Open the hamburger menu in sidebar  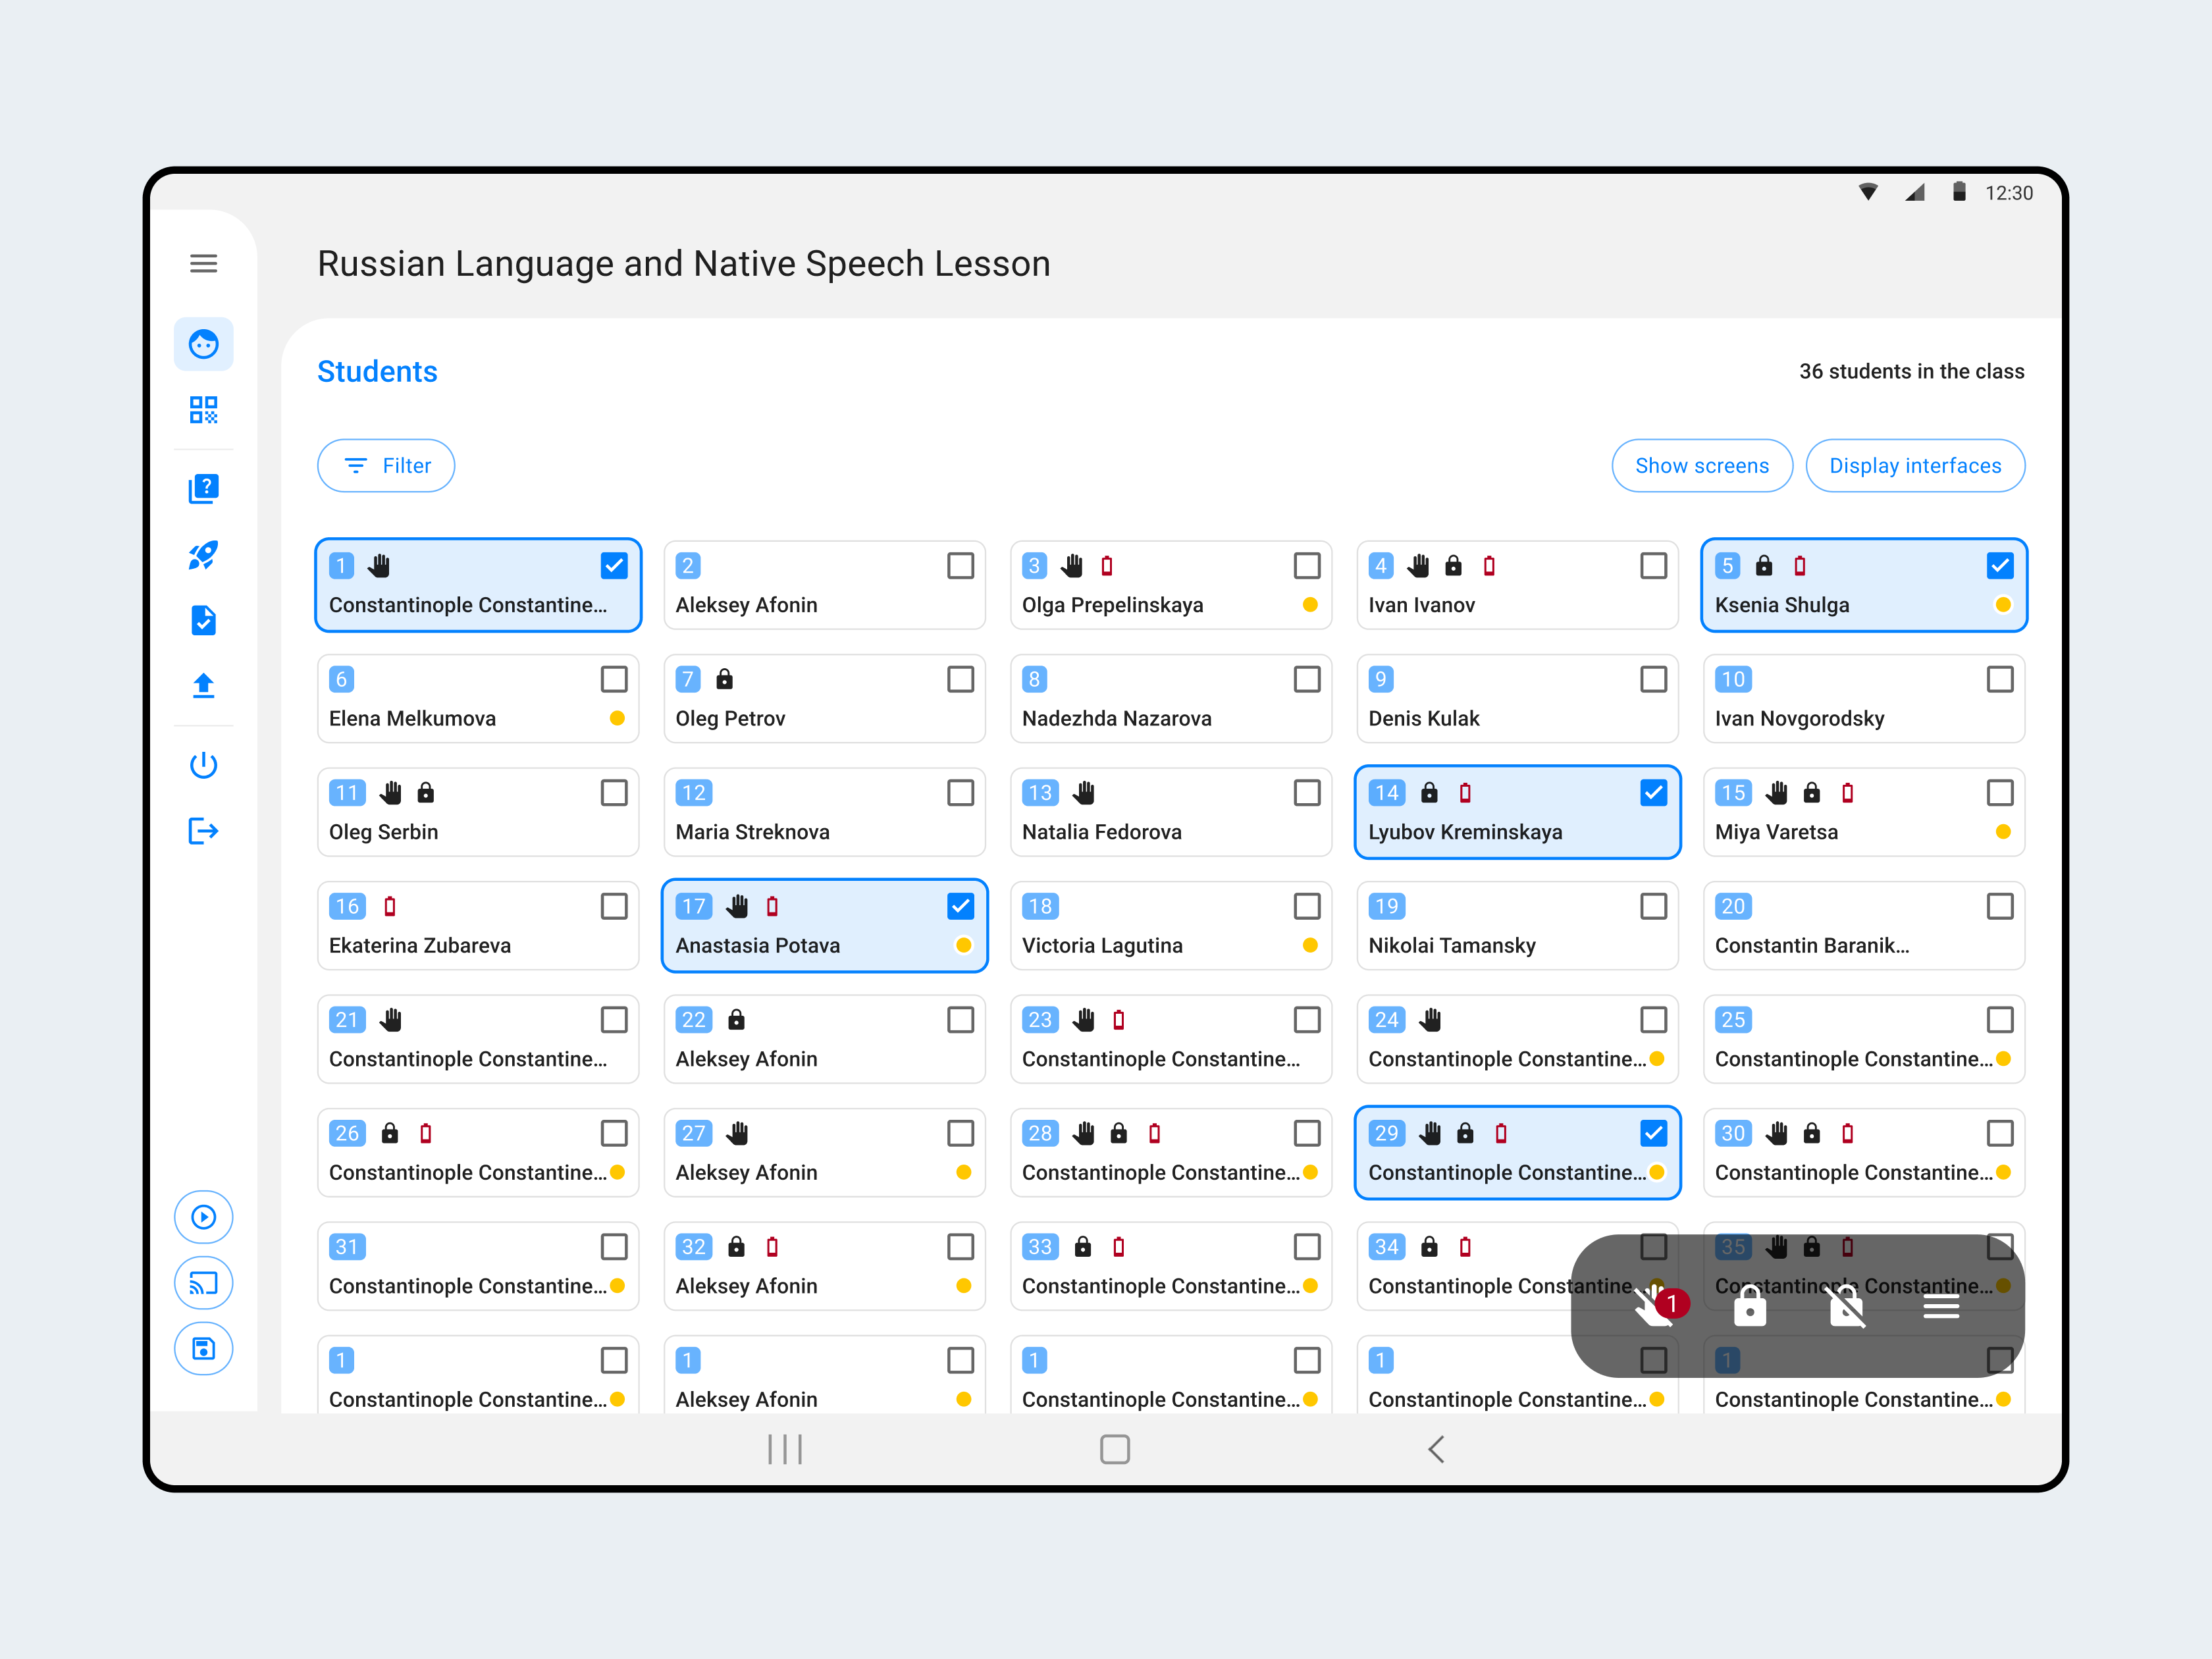point(203,263)
